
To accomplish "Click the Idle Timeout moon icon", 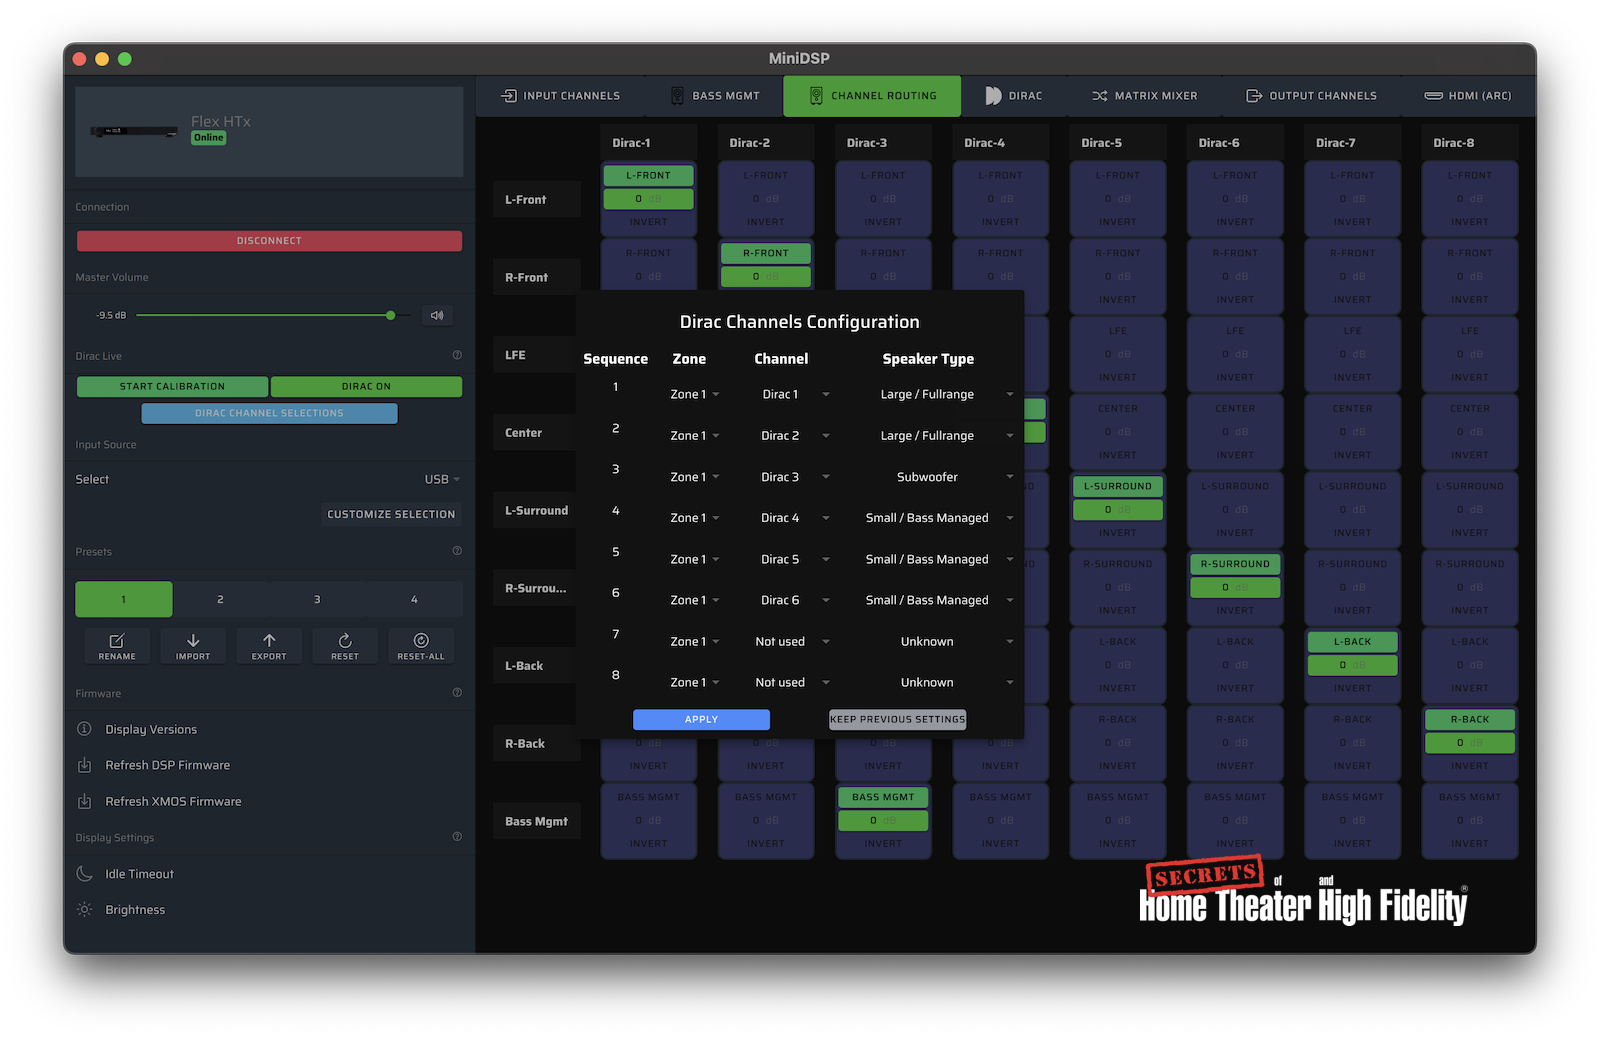I will pyautogui.click(x=85, y=874).
